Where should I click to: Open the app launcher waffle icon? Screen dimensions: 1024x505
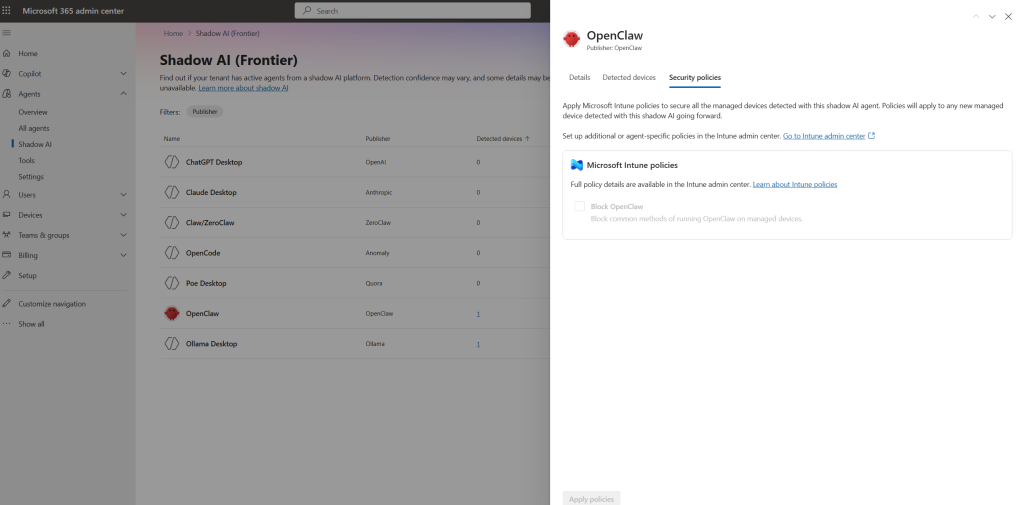(7, 10)
